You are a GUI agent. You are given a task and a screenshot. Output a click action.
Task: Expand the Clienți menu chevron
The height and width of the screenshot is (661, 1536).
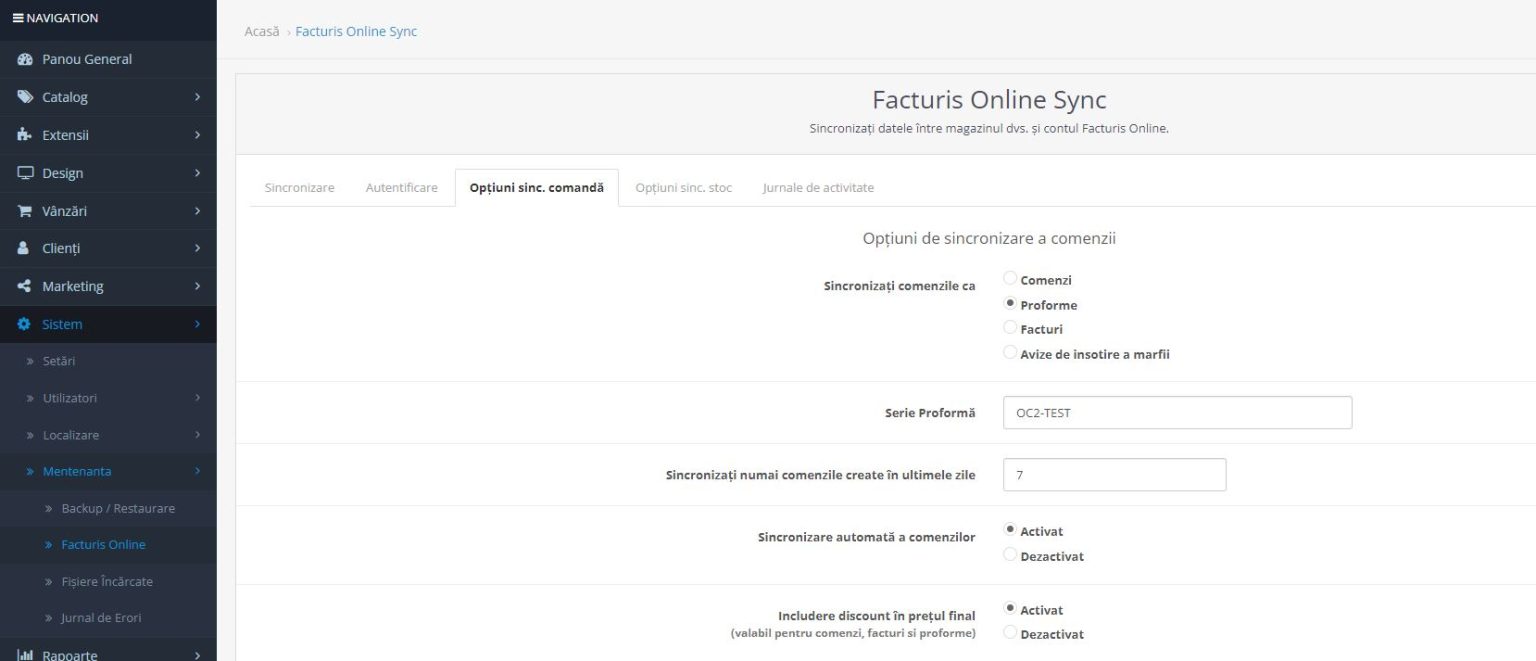click(x=197, y=248)
